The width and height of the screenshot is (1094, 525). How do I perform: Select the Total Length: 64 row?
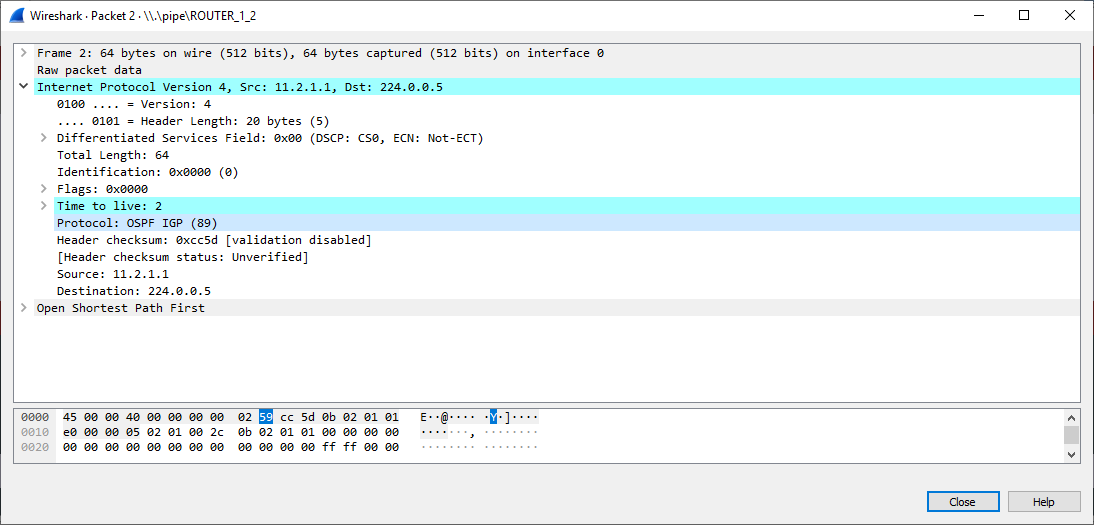click(567, 155)
